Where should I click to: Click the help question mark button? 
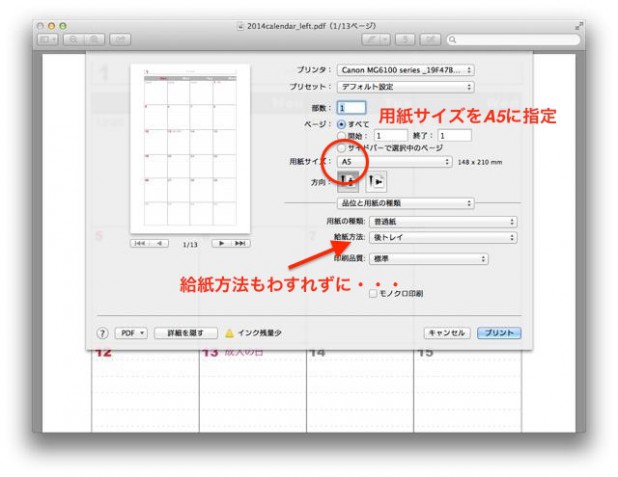102,333
